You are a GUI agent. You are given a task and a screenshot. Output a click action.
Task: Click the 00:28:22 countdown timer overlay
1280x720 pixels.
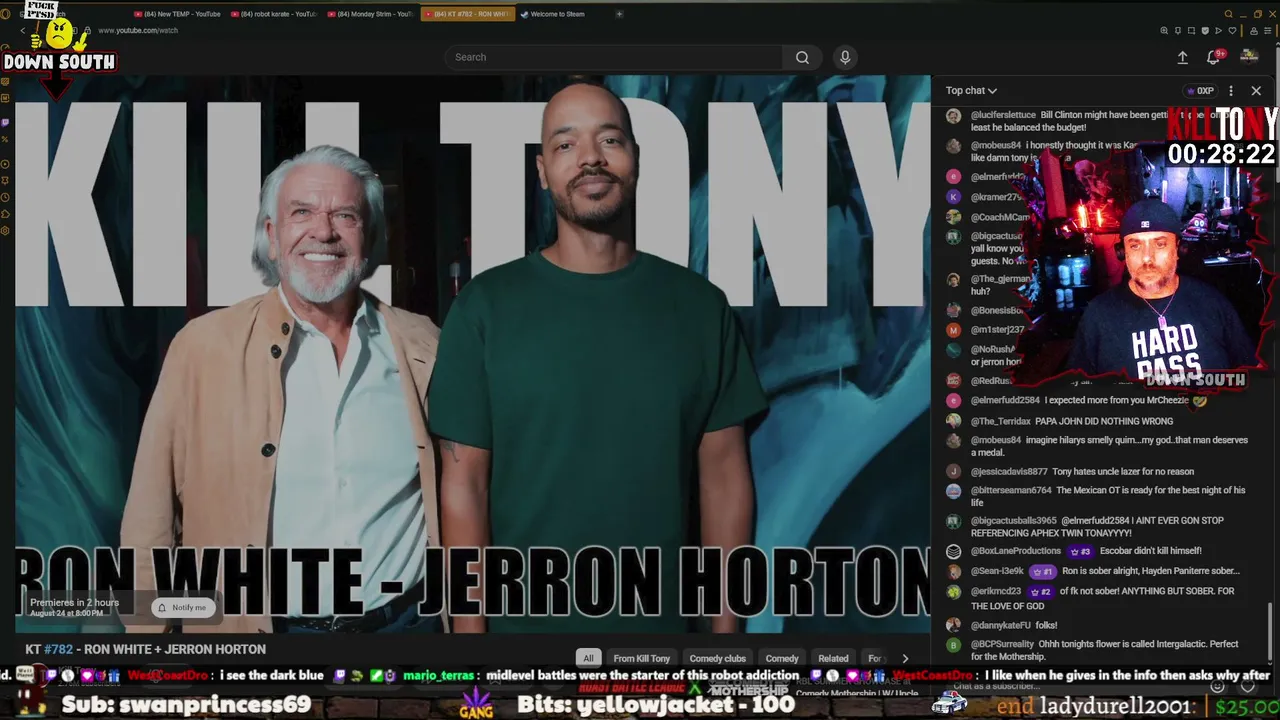pos(1221,154)
